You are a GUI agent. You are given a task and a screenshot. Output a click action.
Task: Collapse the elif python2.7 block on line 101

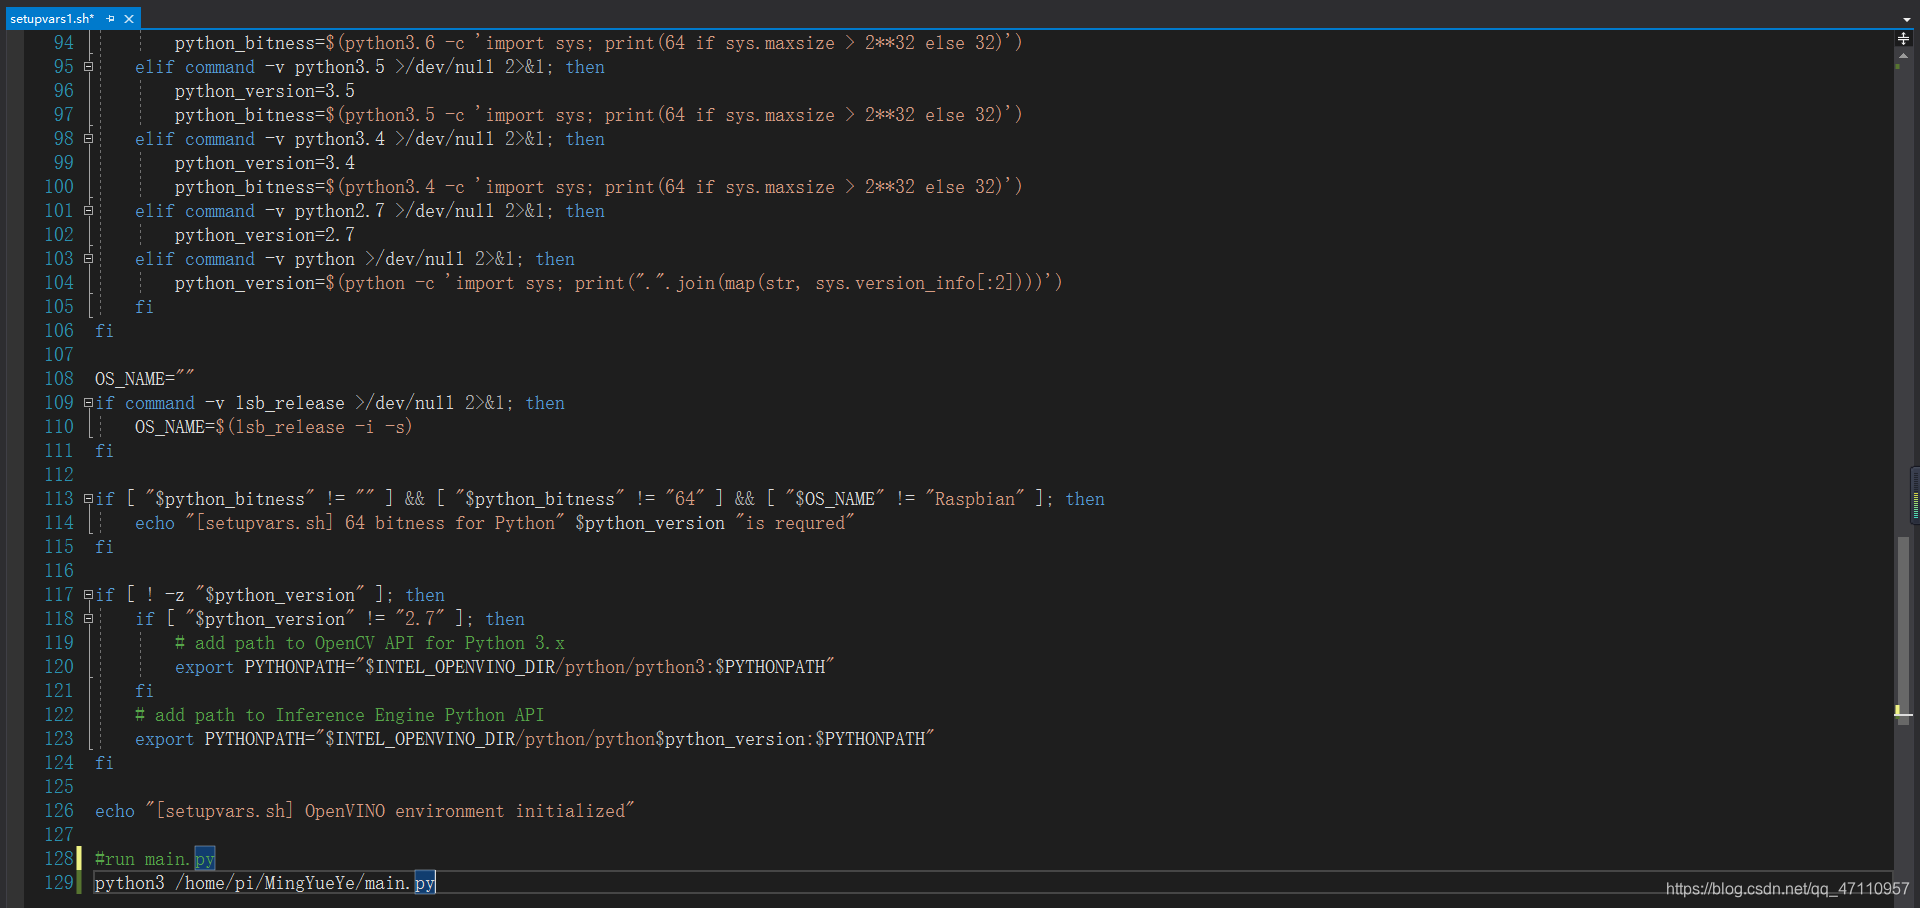88,211
